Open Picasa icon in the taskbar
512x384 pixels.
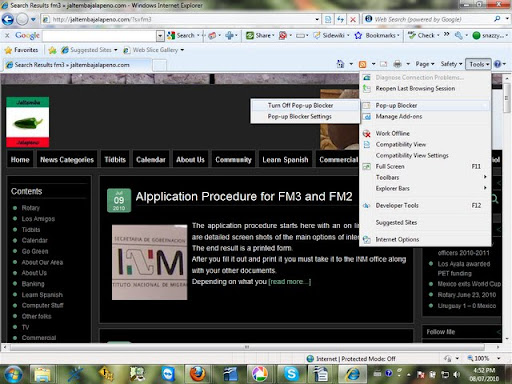click(260, 374)
